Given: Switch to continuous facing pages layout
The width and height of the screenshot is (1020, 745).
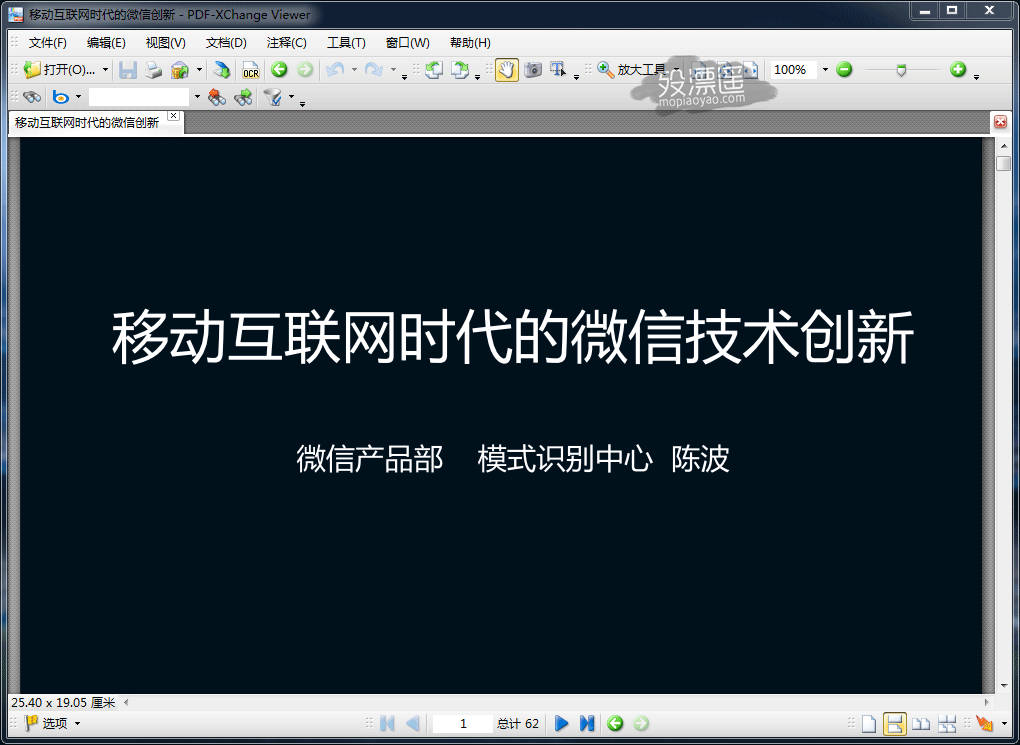Looking at the screenshot, I should (x=946, y=724).
